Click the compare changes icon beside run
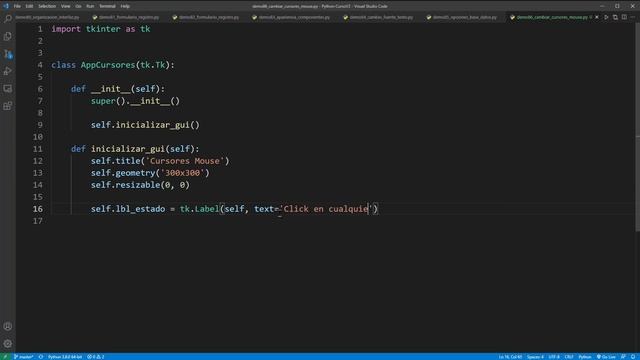Image resolution: width=640 pixels, height=360 pixels. pos(615,17)
